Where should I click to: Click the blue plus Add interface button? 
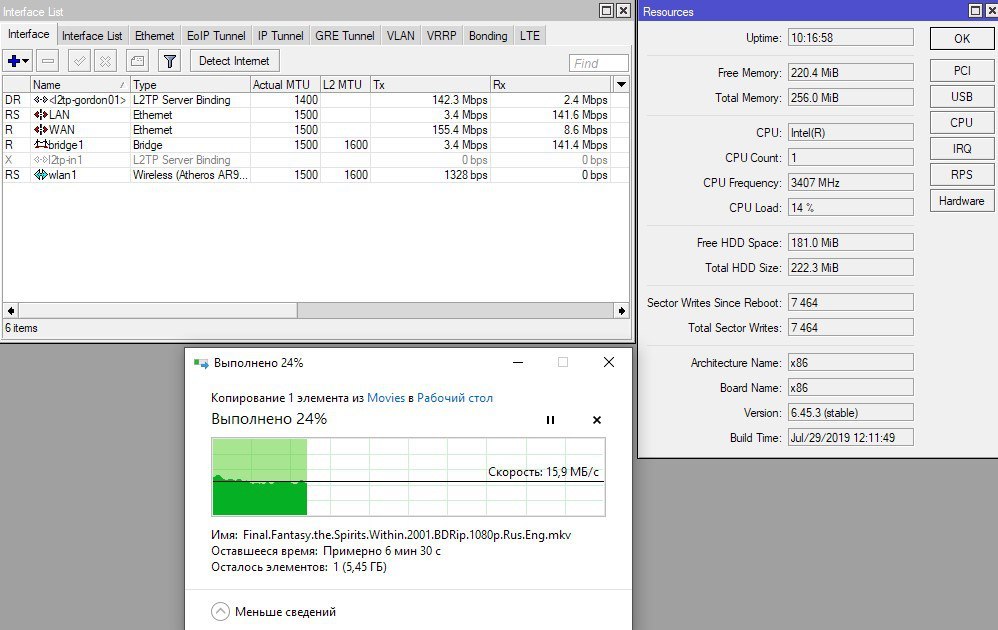click(13, 61)
